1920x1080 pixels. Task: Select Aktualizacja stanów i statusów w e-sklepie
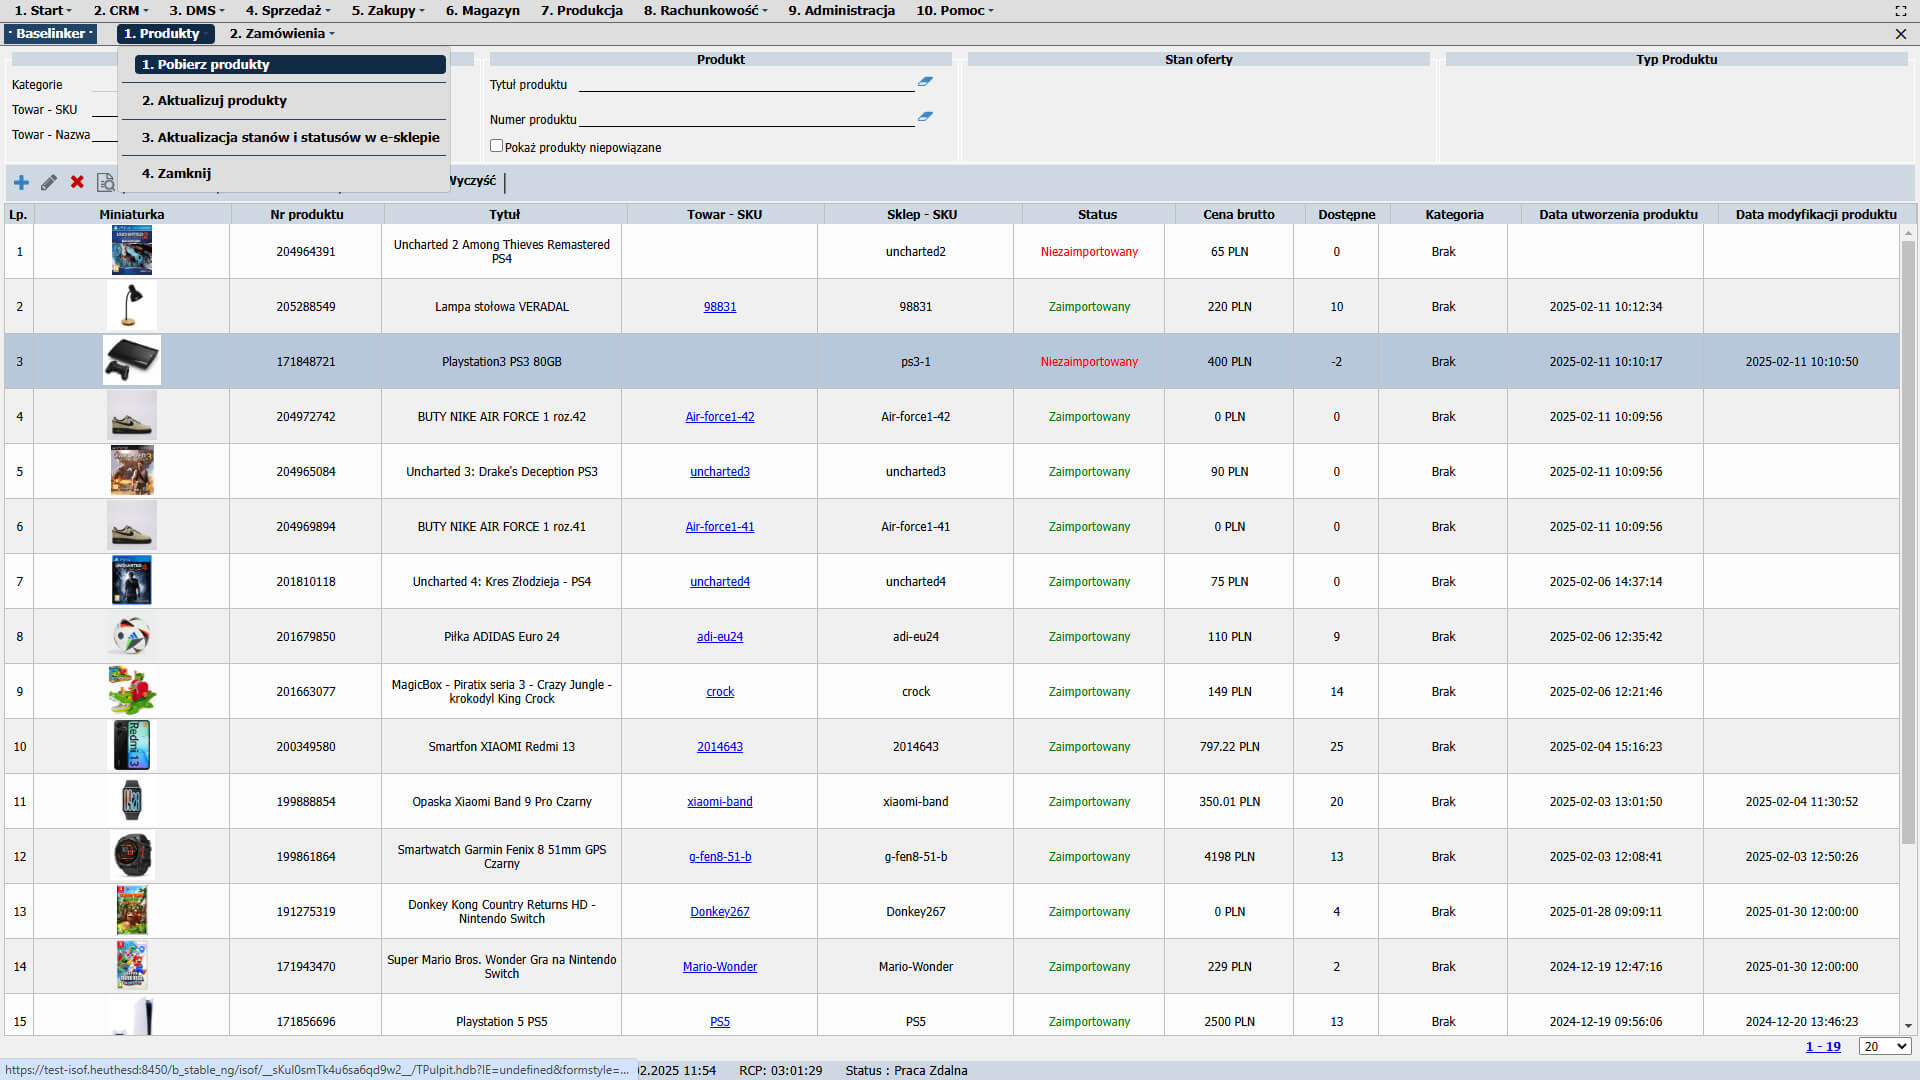tap(290, 137)
